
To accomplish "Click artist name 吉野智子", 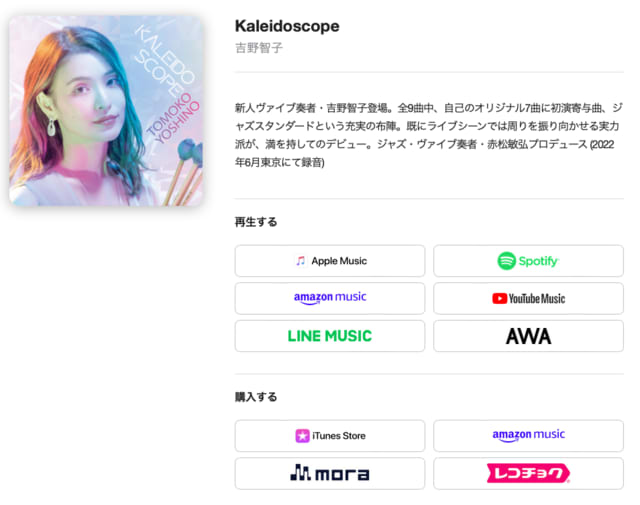I will 259,48.
